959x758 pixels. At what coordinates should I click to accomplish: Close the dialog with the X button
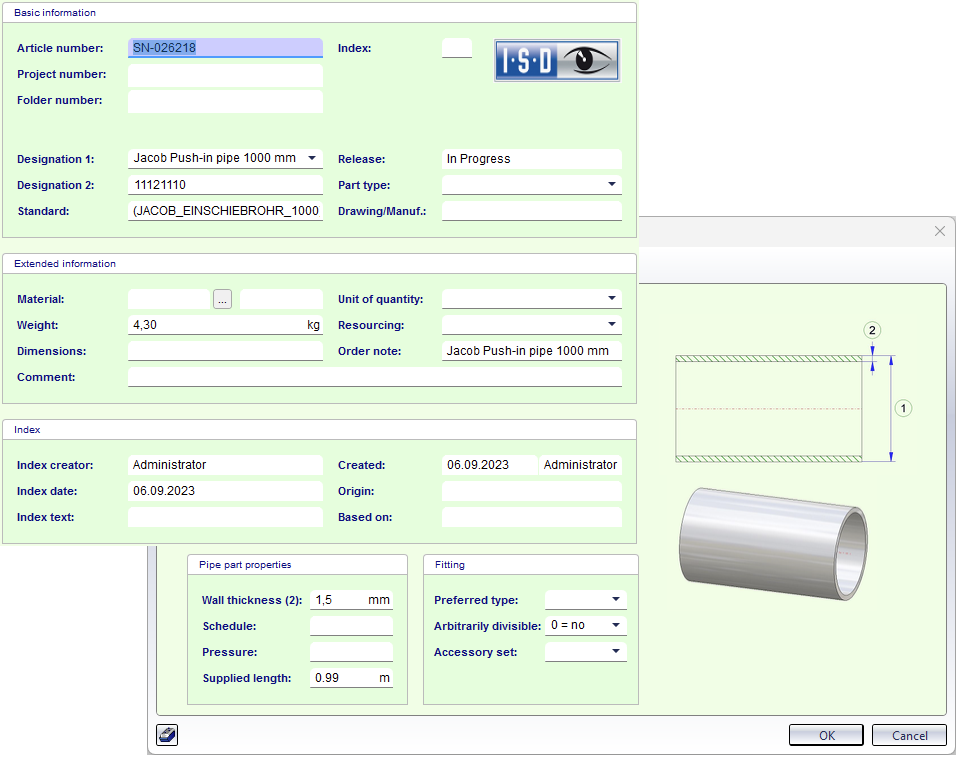tap(940, 231)
